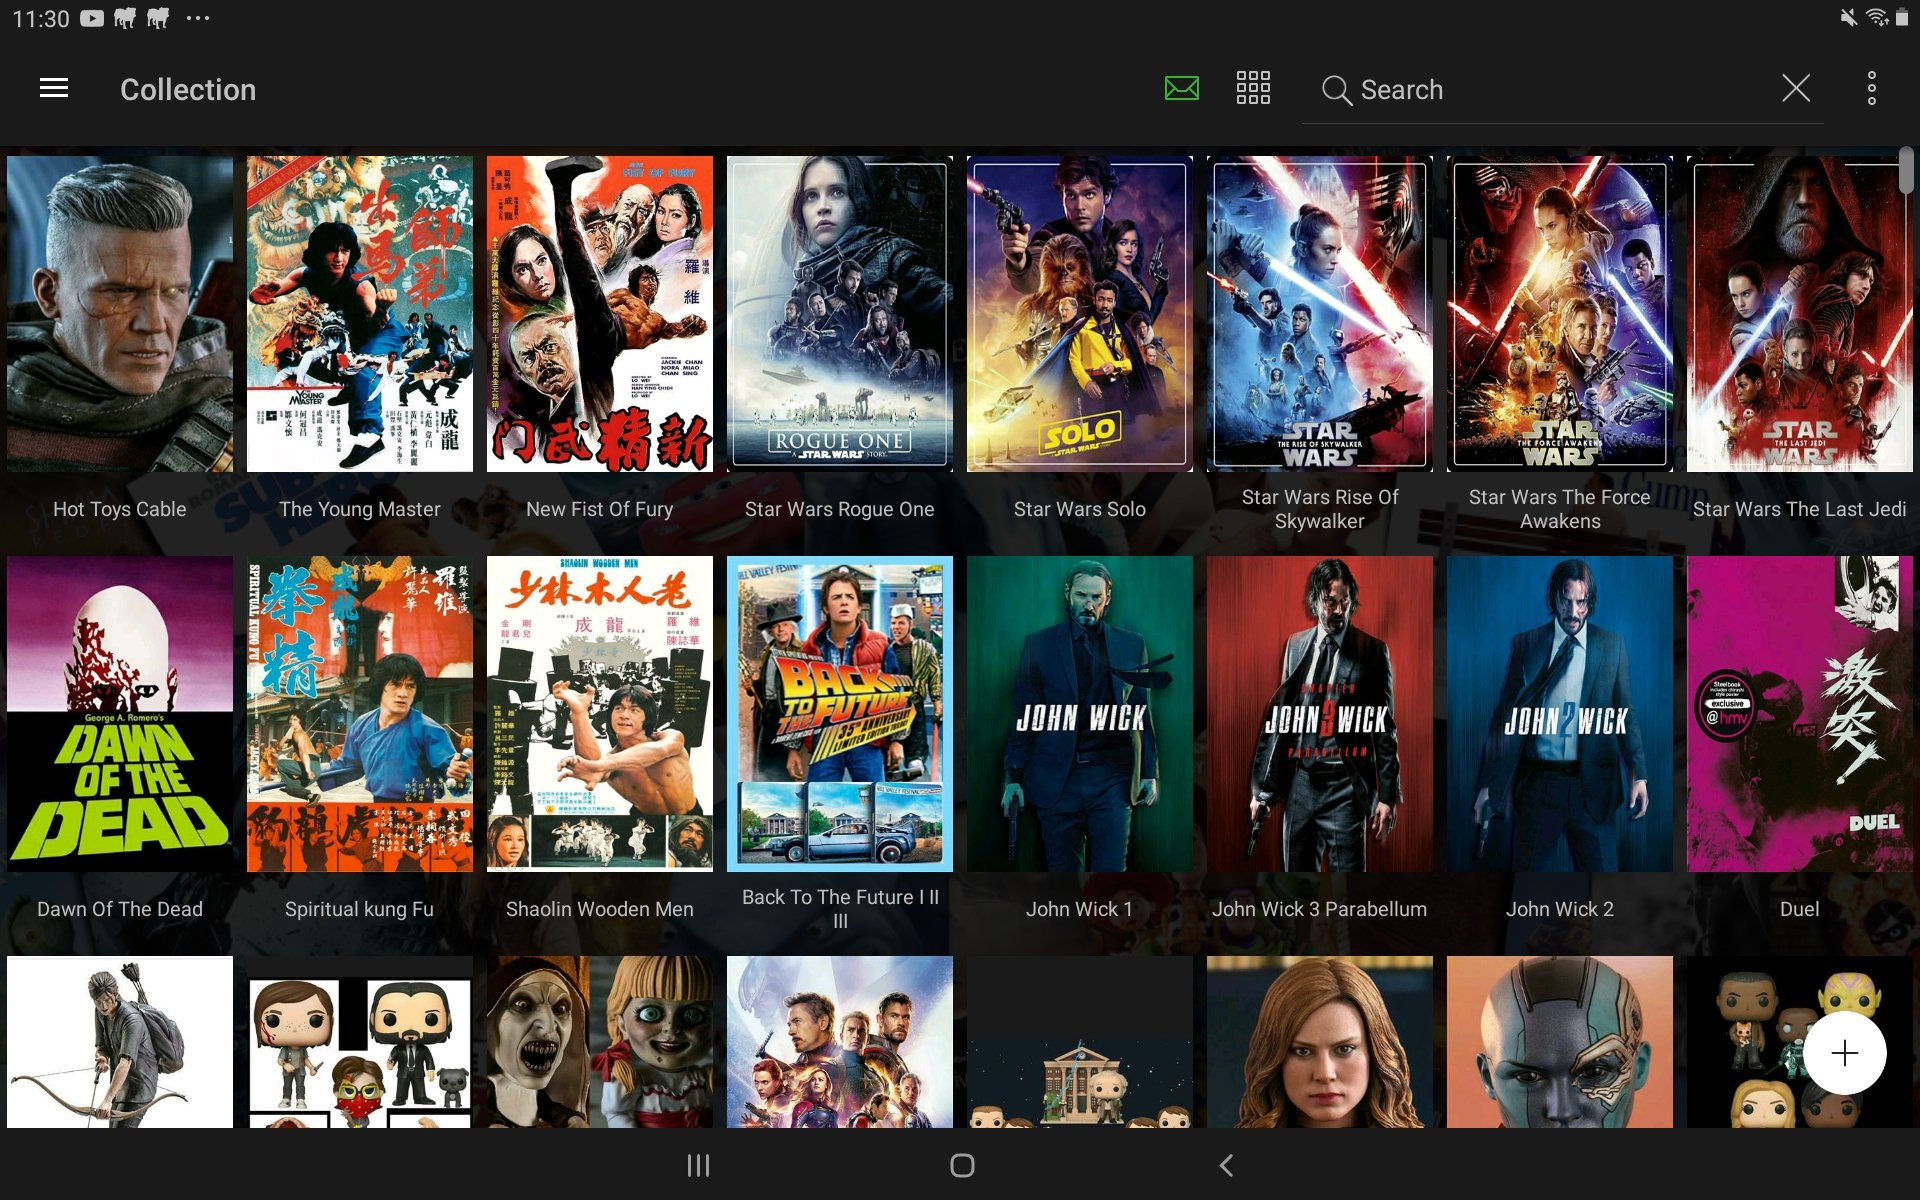Open Star Wars Rise Of Skywalker poster
Viewport: 1920px width, 1200px height.
[1320, 313]
